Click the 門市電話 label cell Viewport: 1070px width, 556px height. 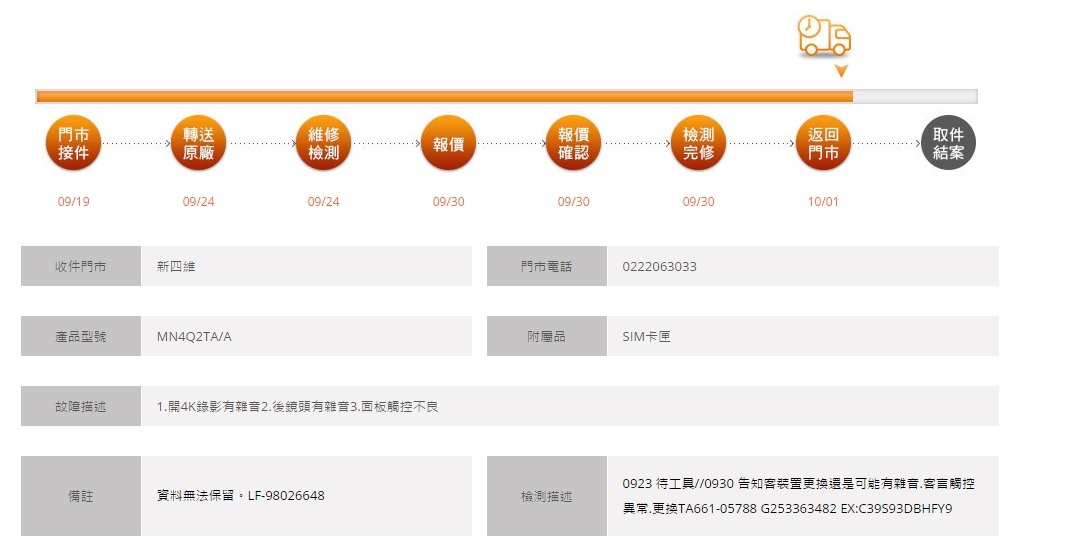(547, 266)
